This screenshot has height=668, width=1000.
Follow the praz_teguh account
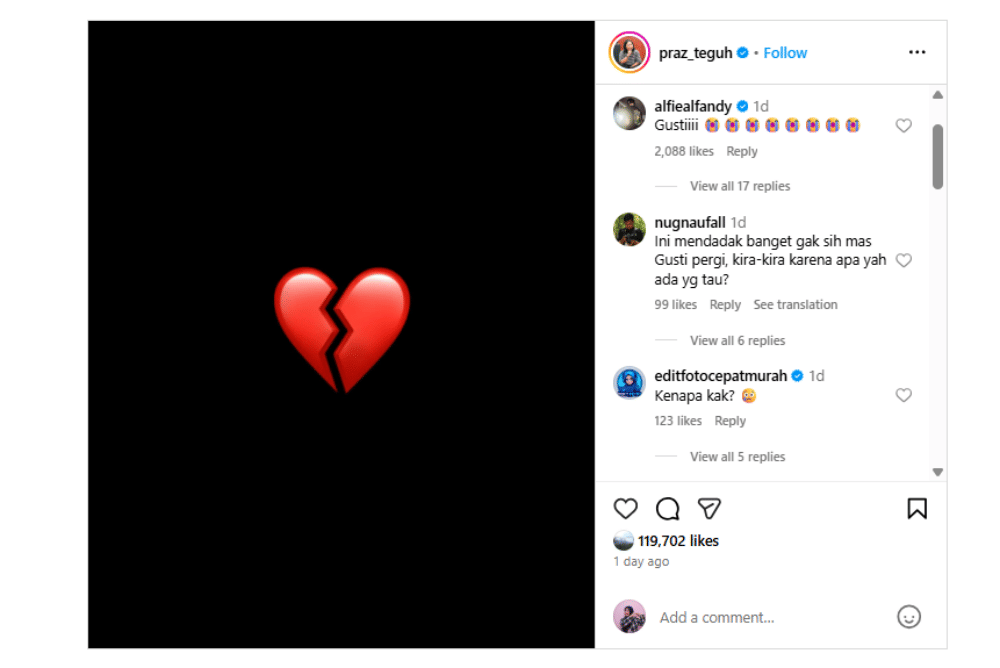tap(784, 52)
